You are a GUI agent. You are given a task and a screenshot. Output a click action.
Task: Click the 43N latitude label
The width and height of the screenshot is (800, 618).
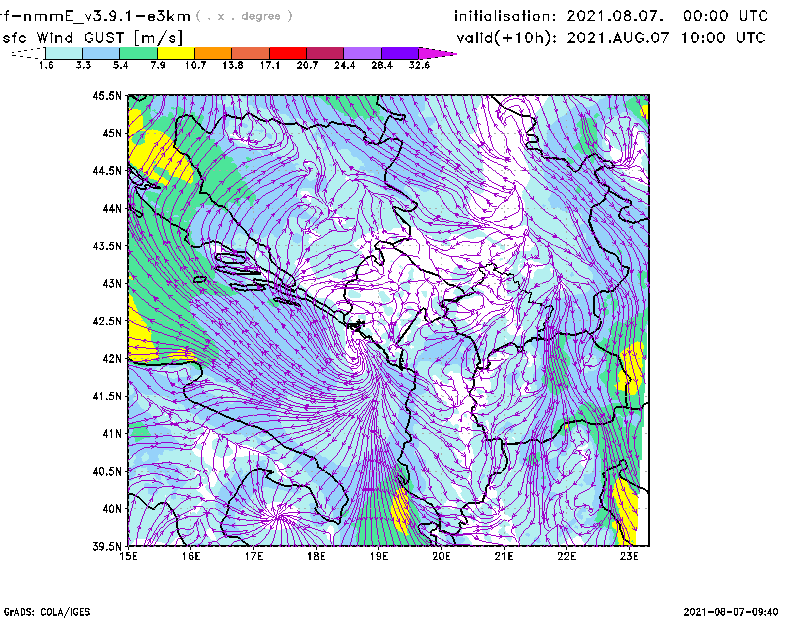pyautogui.click(x=112, y=283)
